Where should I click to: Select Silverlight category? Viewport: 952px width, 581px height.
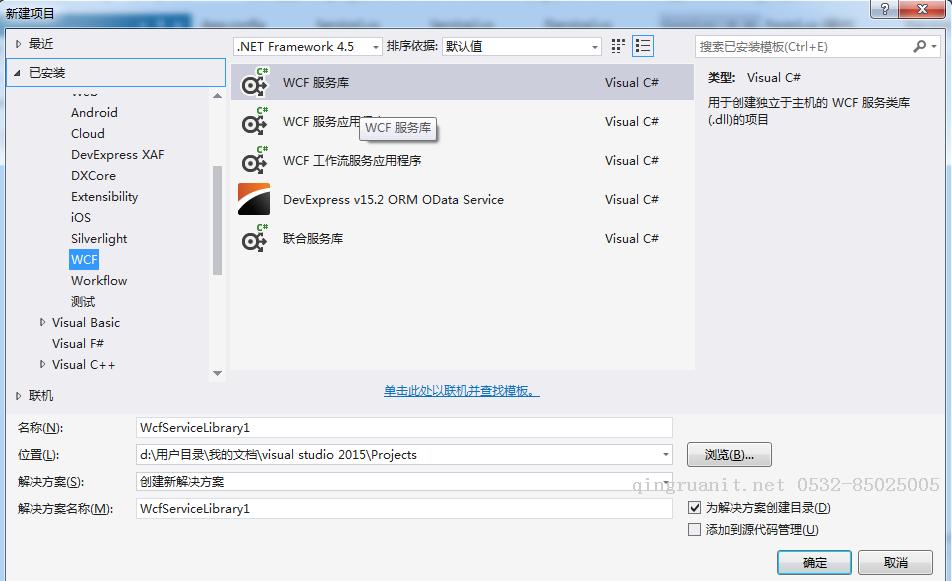click(99, 239)
